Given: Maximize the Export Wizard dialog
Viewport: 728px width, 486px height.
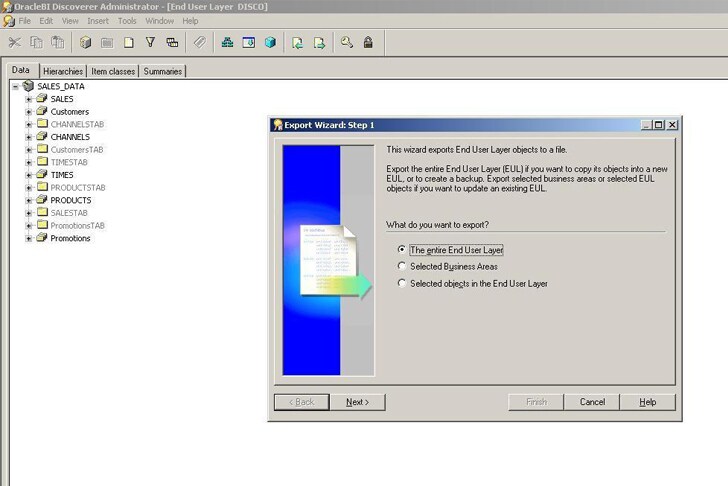Looking at the screenshot, I should coord(659,125).
